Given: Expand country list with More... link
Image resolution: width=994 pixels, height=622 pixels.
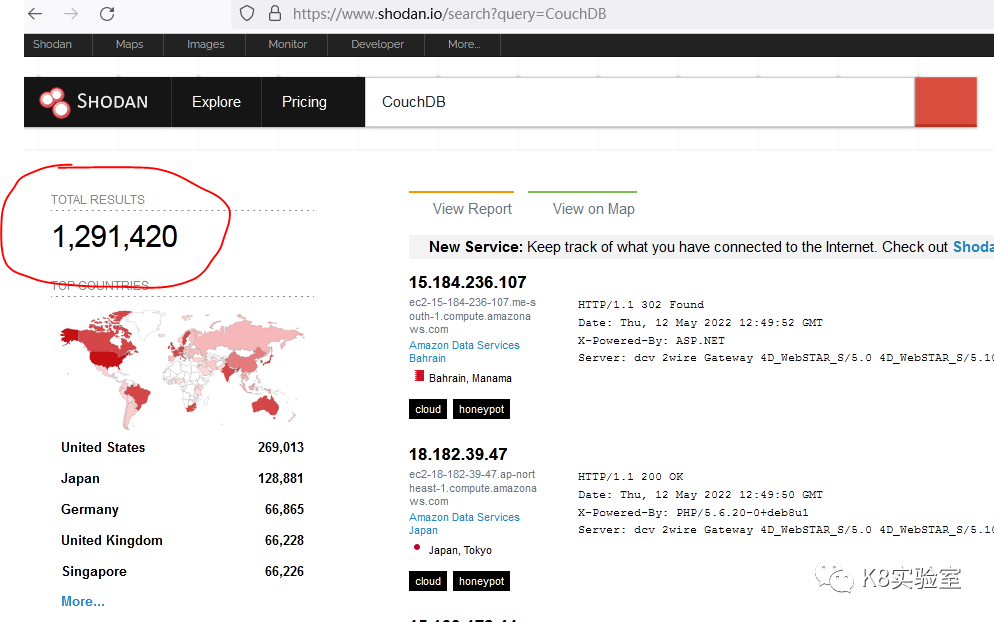Looking at the screenshot, I should [x=83, y=601].
